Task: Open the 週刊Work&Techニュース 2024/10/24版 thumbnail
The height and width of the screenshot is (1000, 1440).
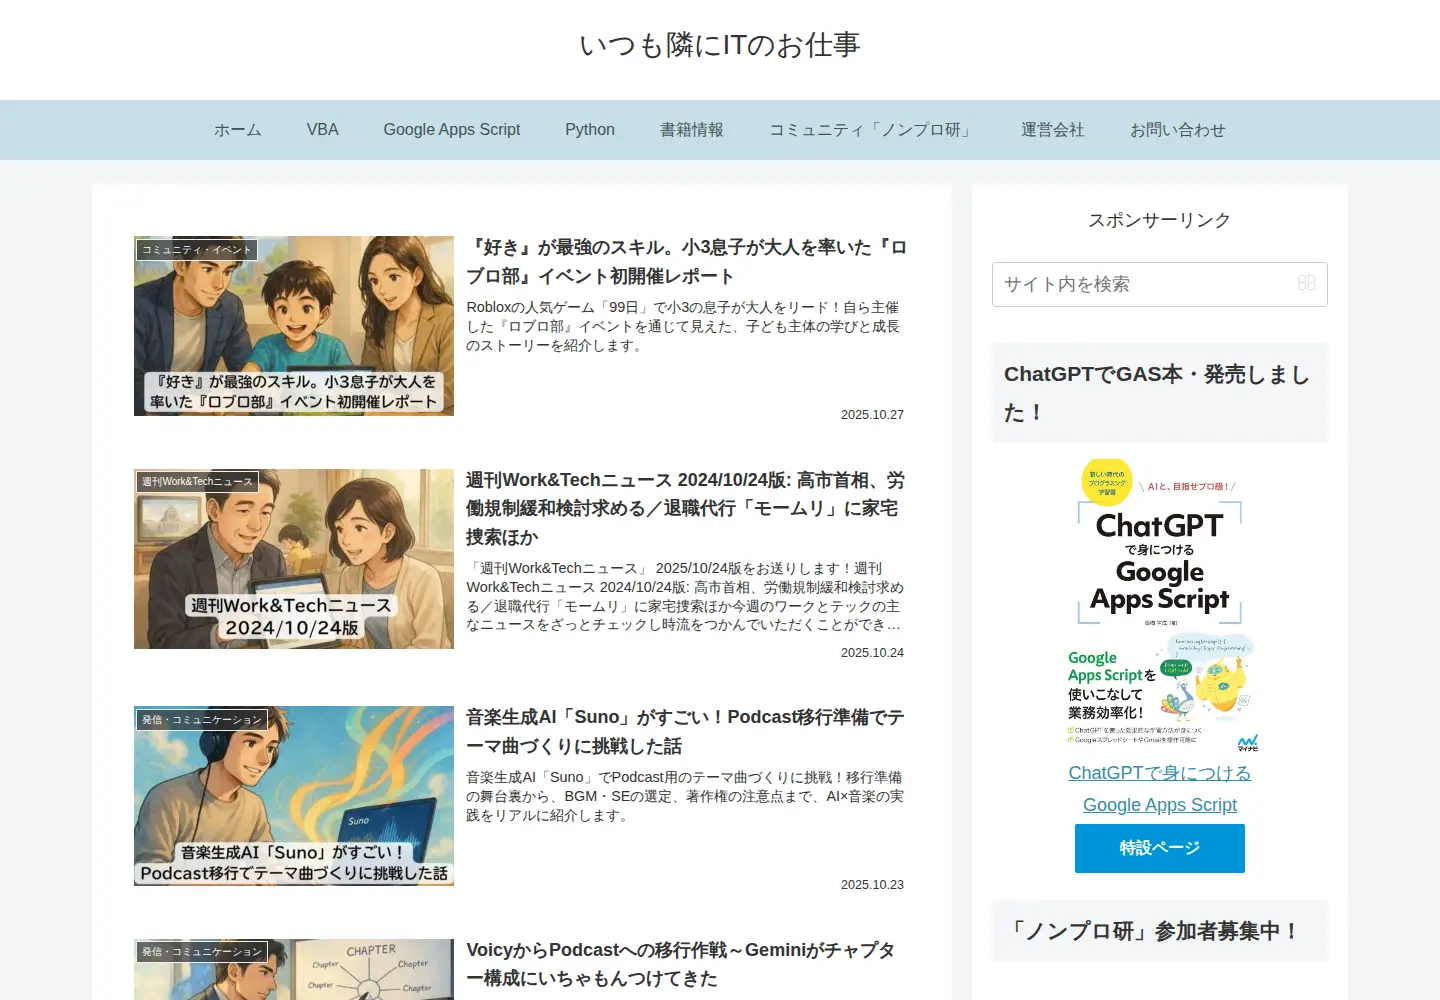Action: point(294,559)
